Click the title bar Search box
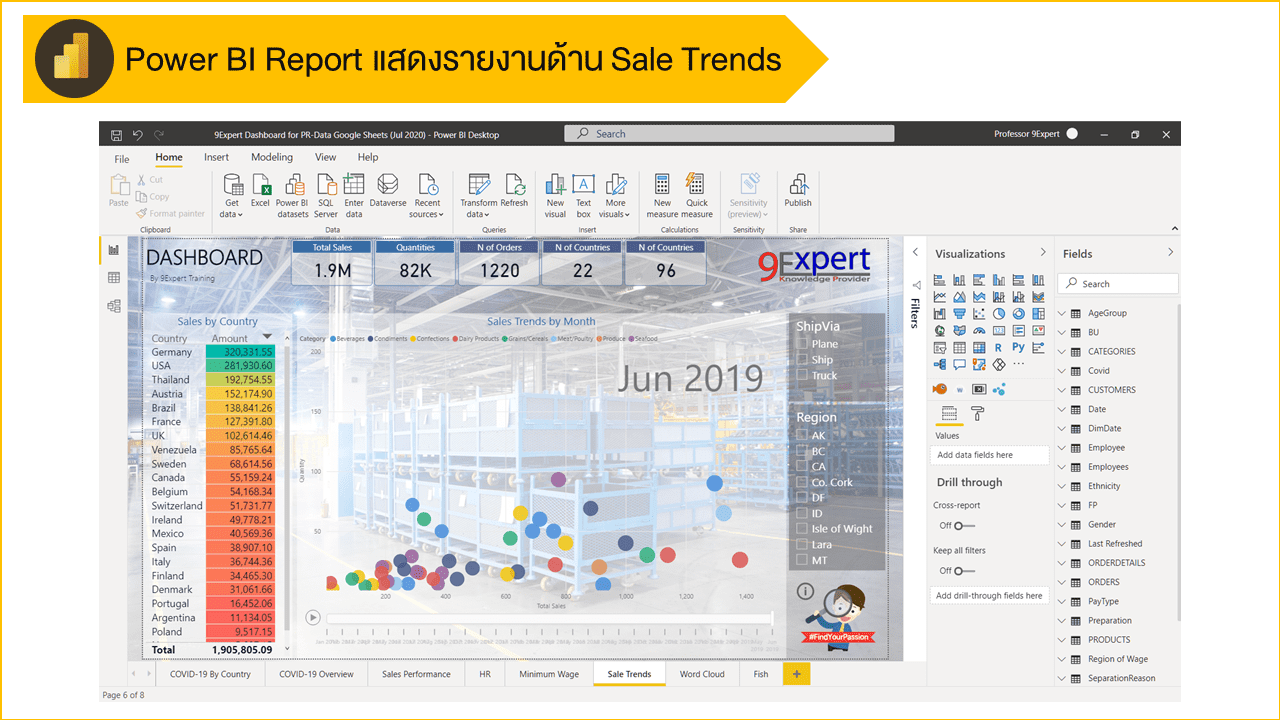 click(x=729, y=134)
